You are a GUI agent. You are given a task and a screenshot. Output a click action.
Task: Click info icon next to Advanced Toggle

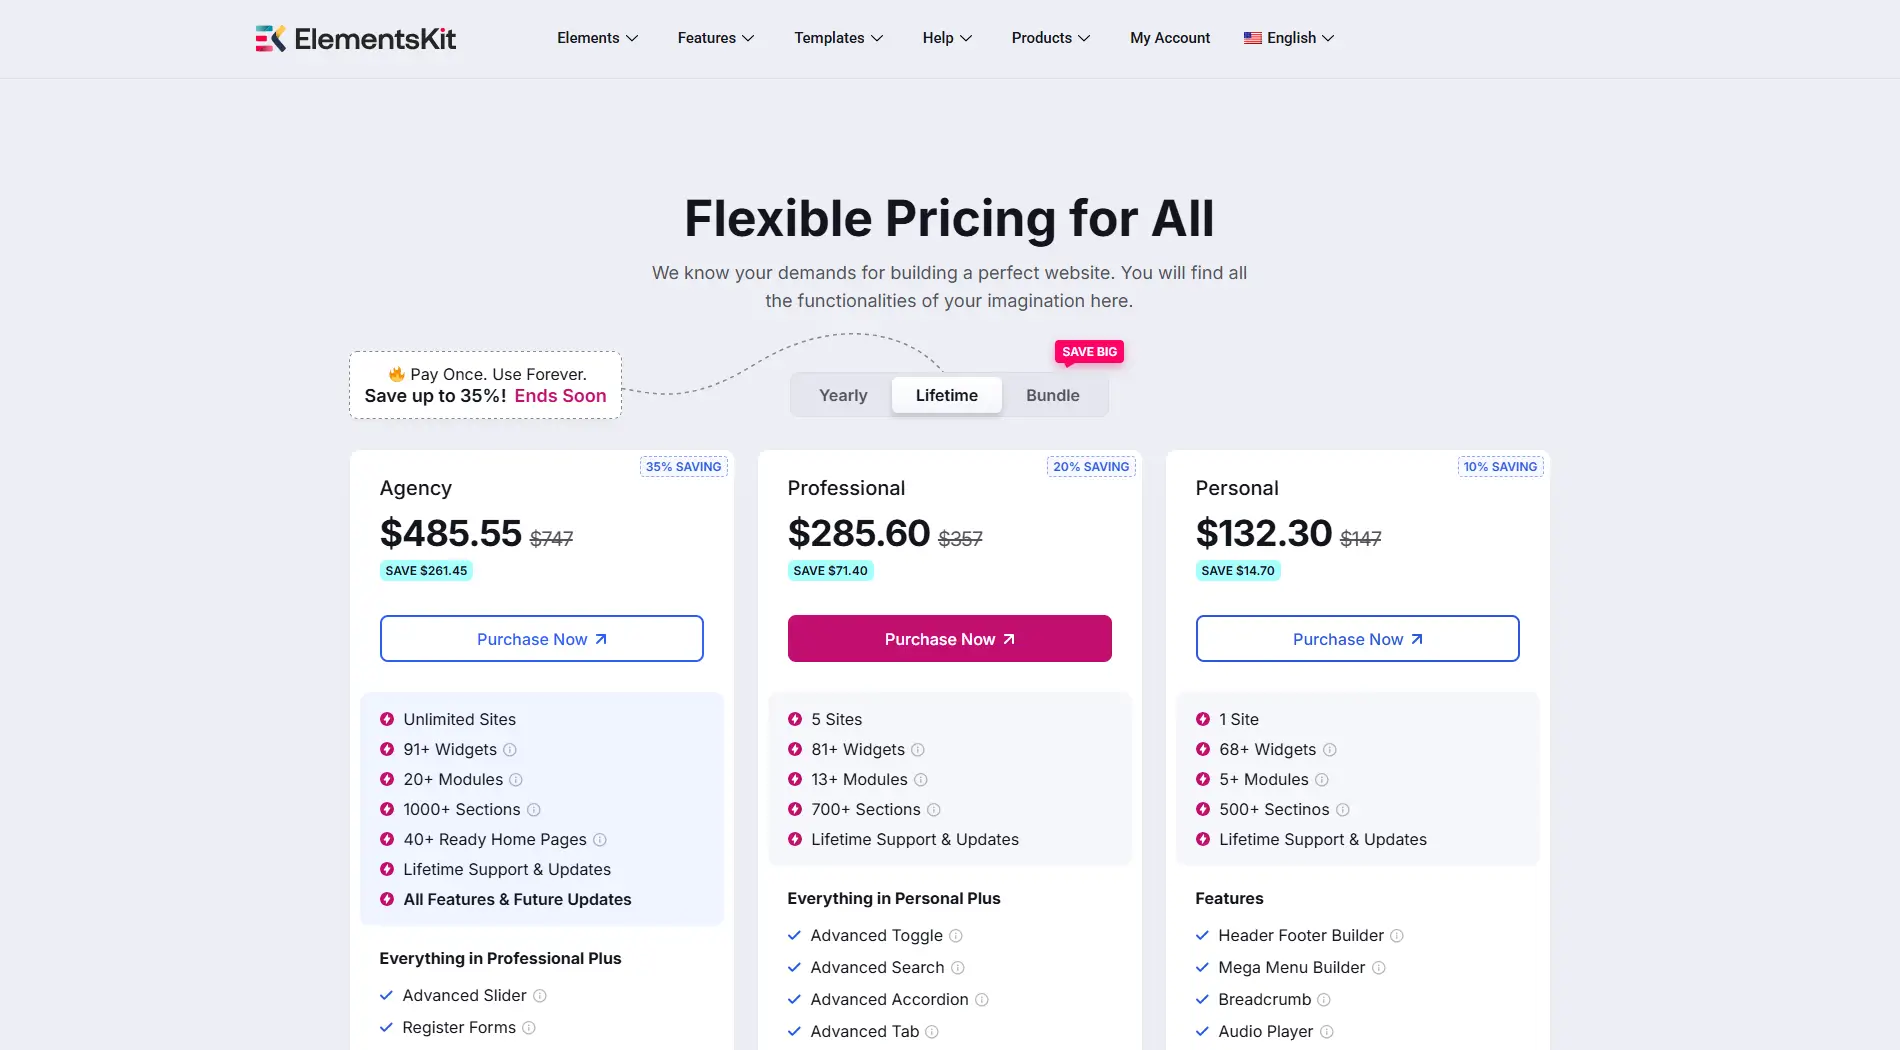pyautogui.click(x=956, y=936)
